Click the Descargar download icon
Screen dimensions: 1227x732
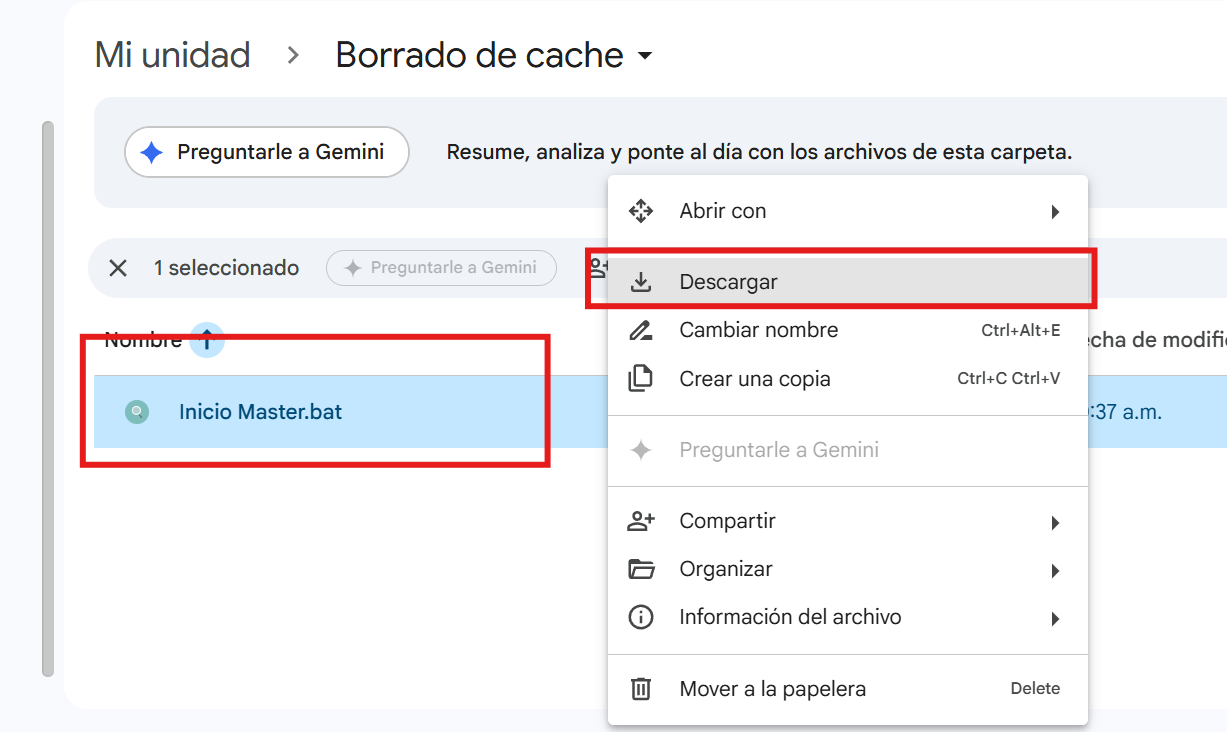(641, 283)
